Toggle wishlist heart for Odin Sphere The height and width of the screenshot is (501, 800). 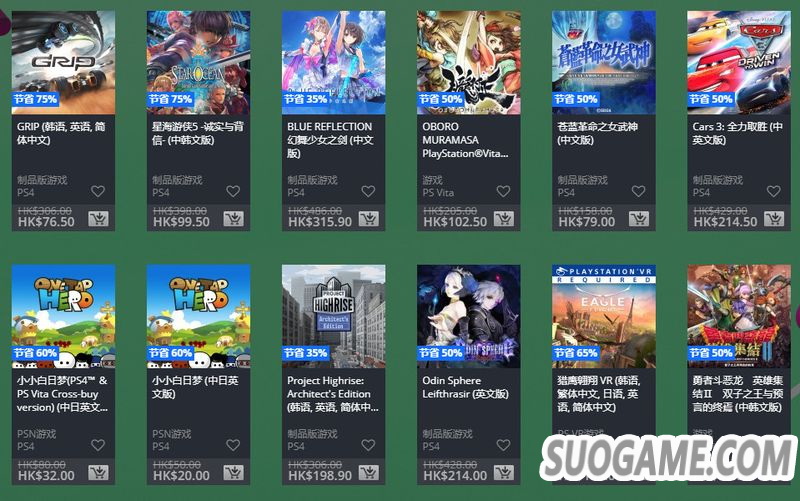[x=504, y=445]
